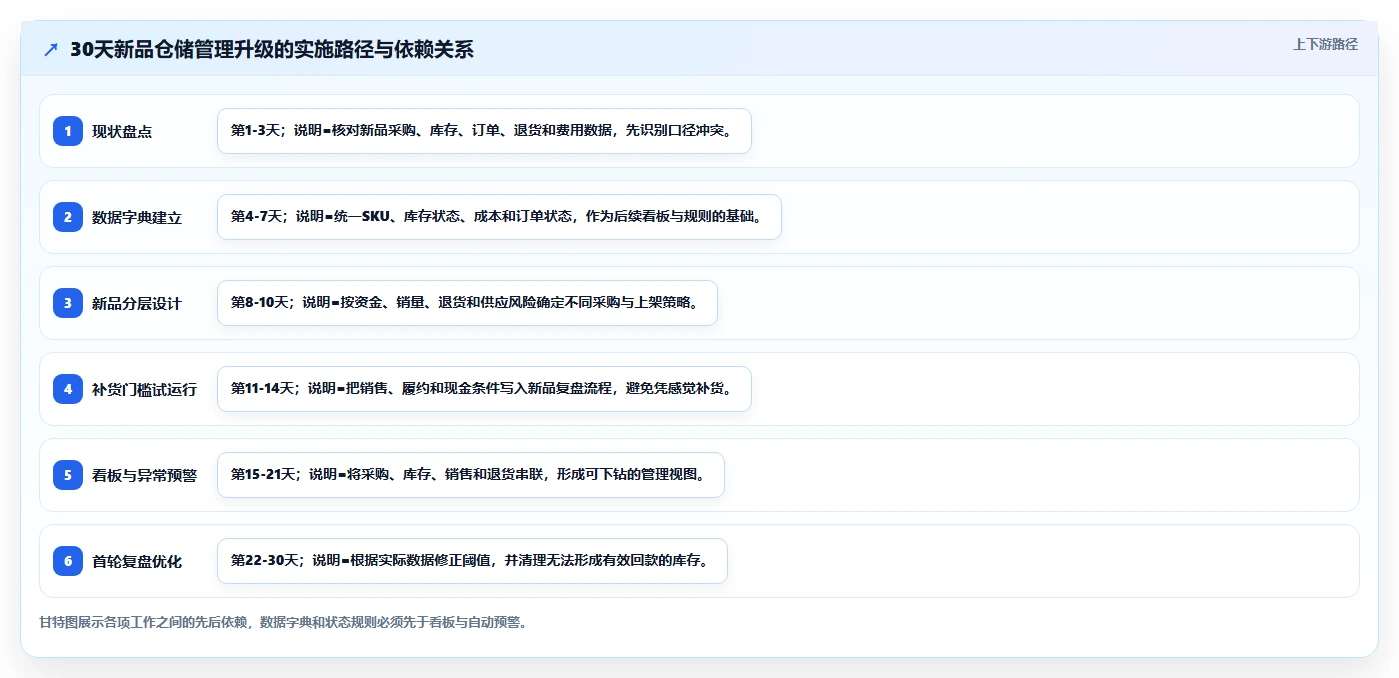Open the 第22-30天 description box

(472, 561)
